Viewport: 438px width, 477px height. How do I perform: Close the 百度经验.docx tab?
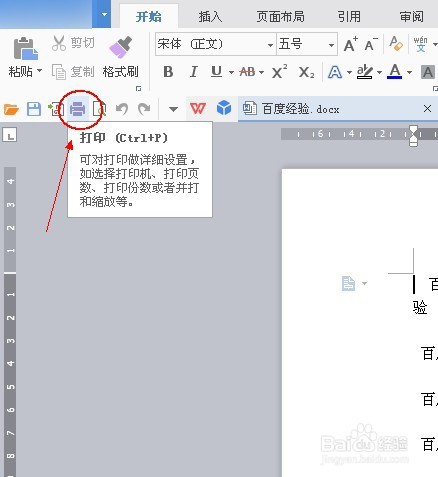point(427,108)
